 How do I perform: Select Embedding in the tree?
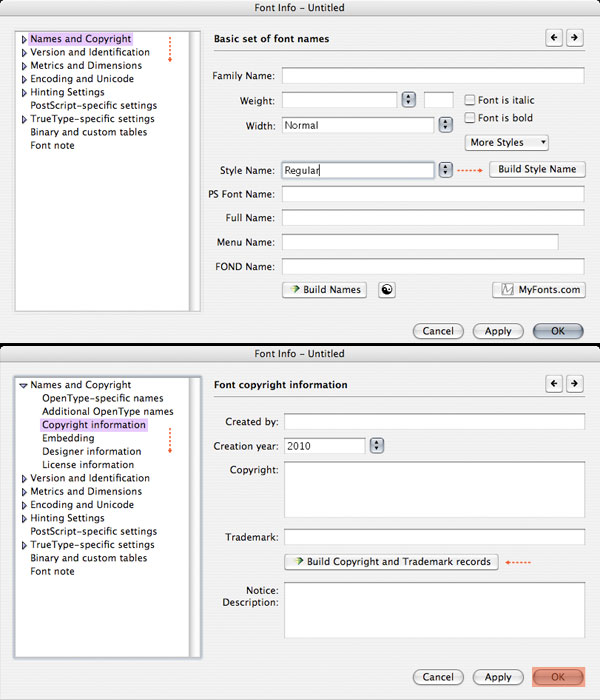point(68,438)
